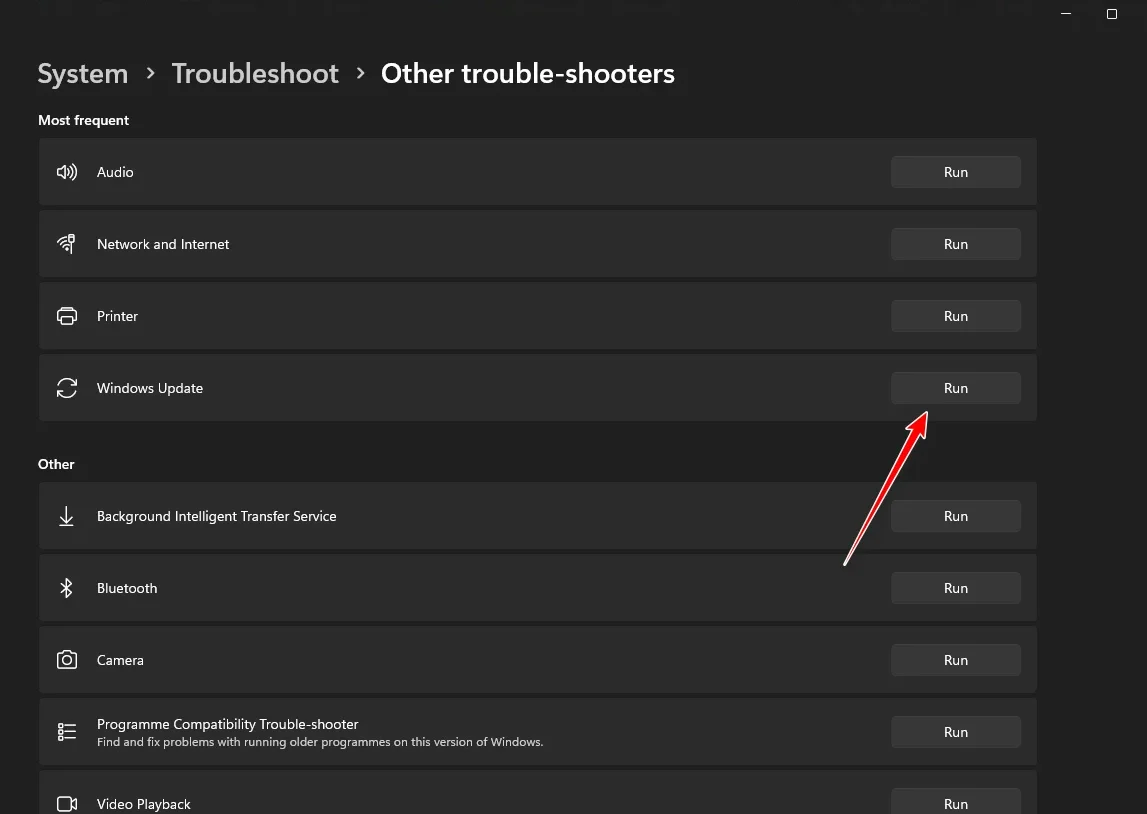This screenshot has height=814, width=1147.
Task: Run the Bluetooth troubleshooter
Action: click(x=955, y=588)
